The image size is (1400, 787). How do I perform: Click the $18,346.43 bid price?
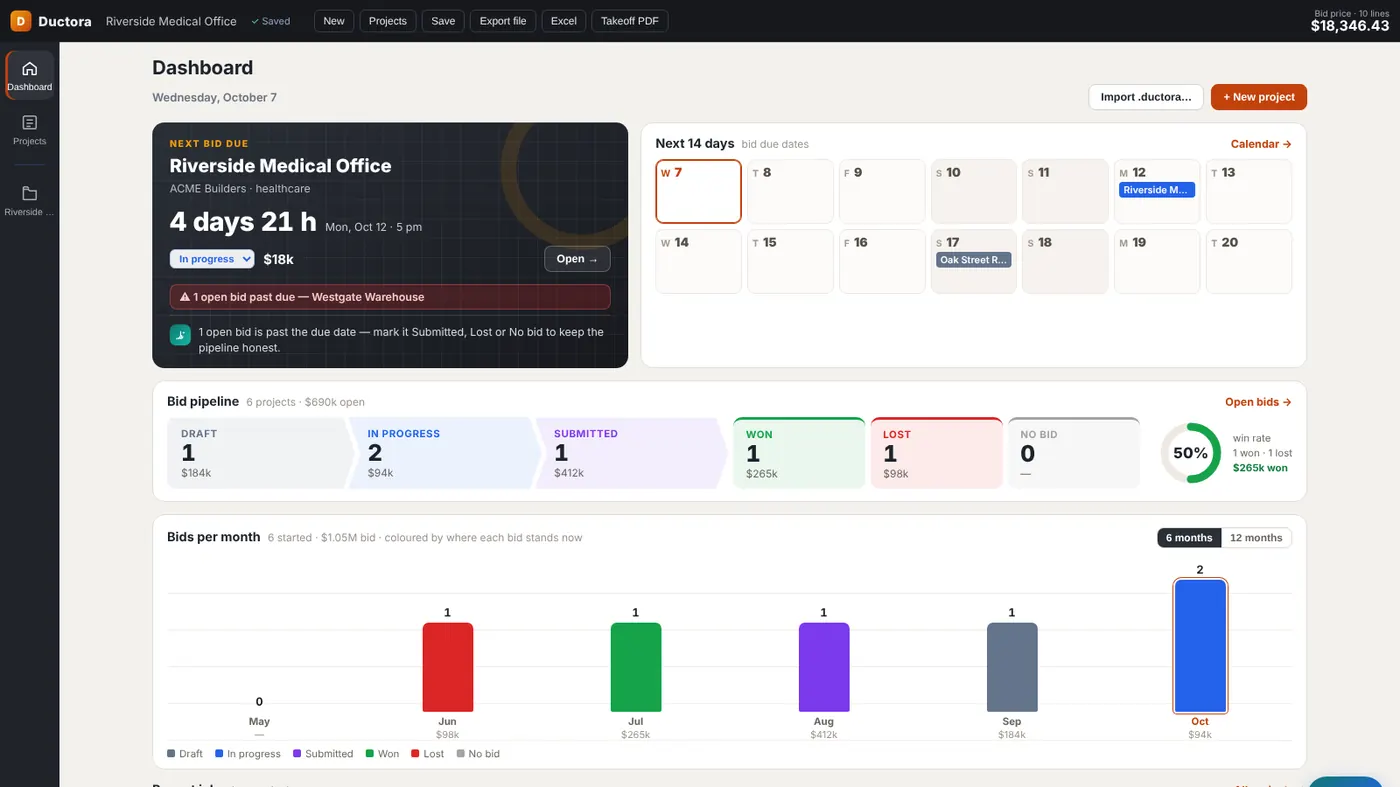pos(1350,26)
